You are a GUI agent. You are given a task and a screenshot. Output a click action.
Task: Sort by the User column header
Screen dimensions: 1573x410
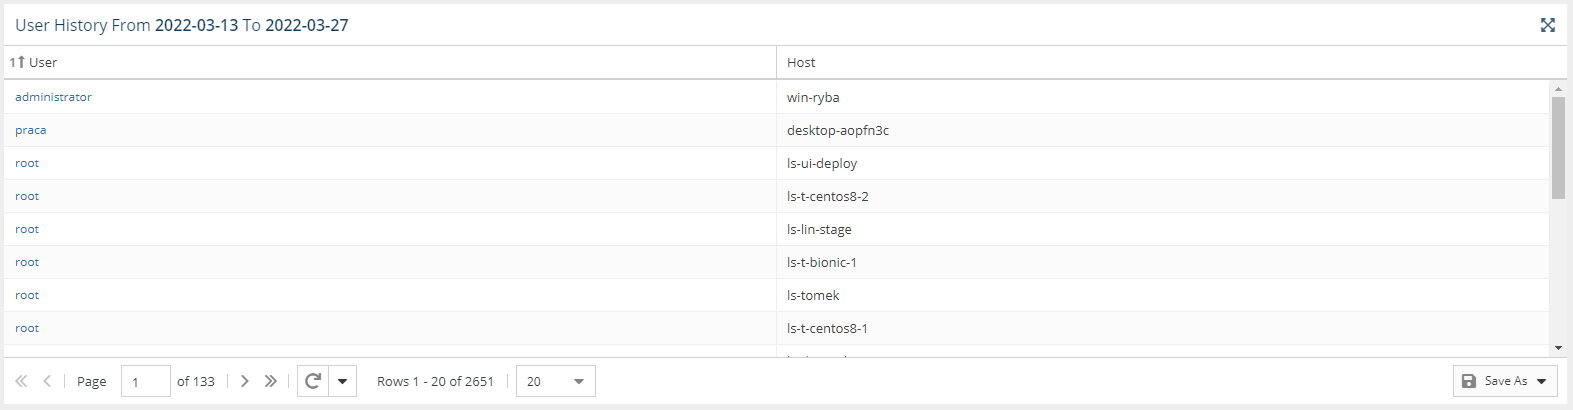[43, 62]
